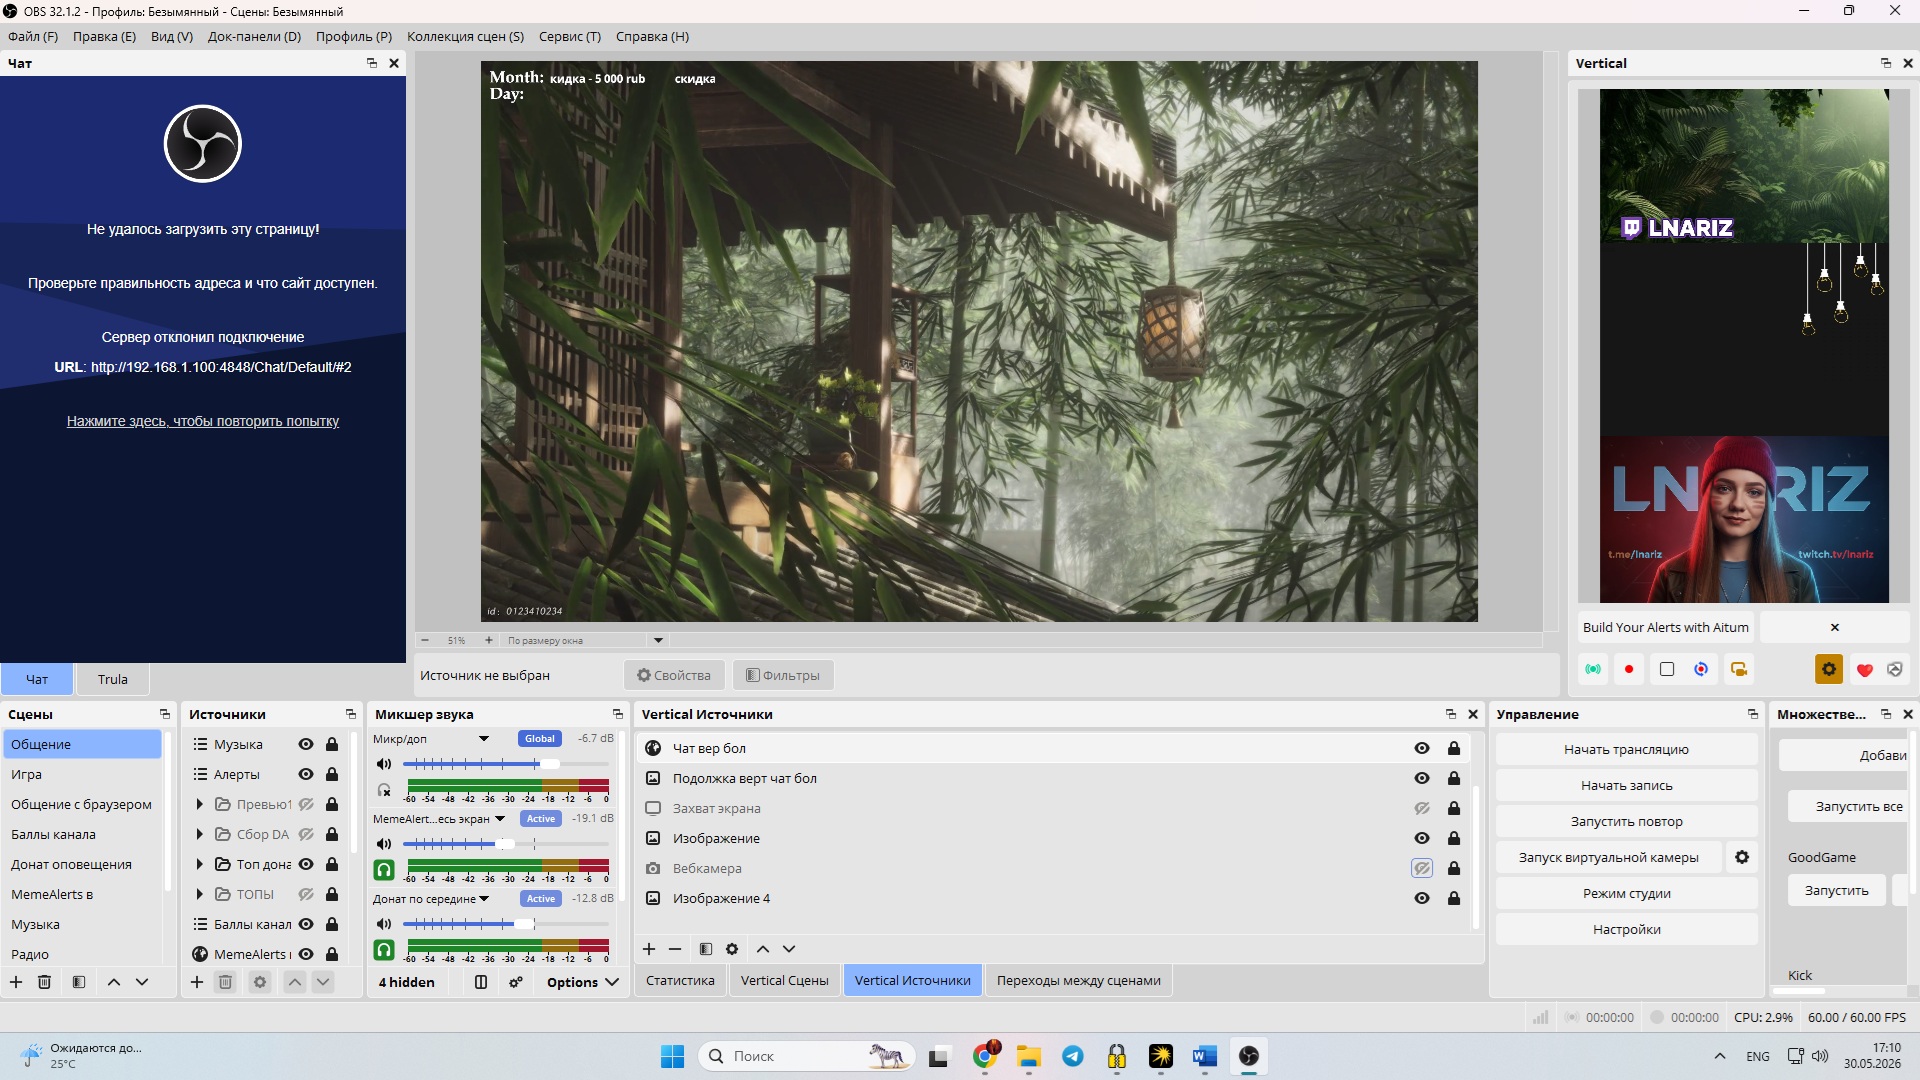Click the red record icon in Vertical panel
The height and width of the screenshot is (1080, 1920).
click(1629, 669)
